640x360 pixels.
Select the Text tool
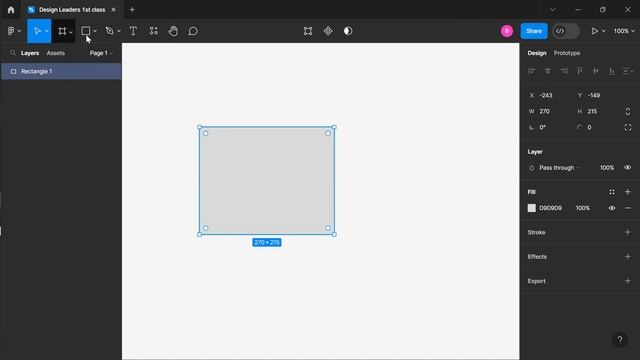point(133,31)
